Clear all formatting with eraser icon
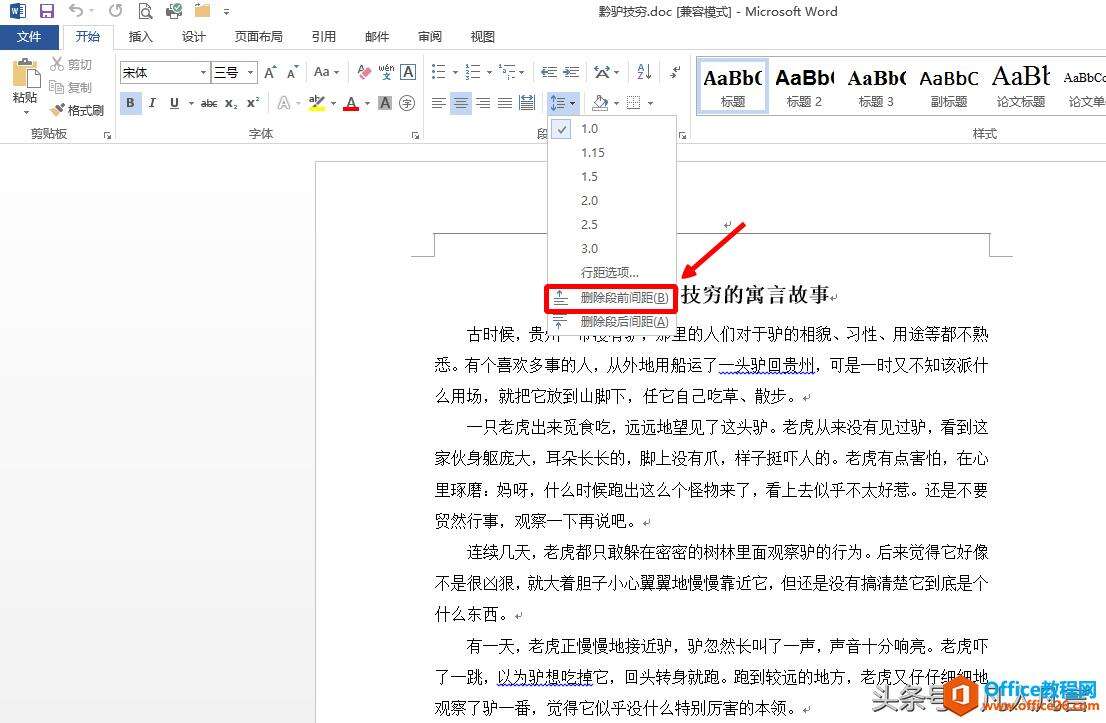1106x723 pixels. [363, 72]
